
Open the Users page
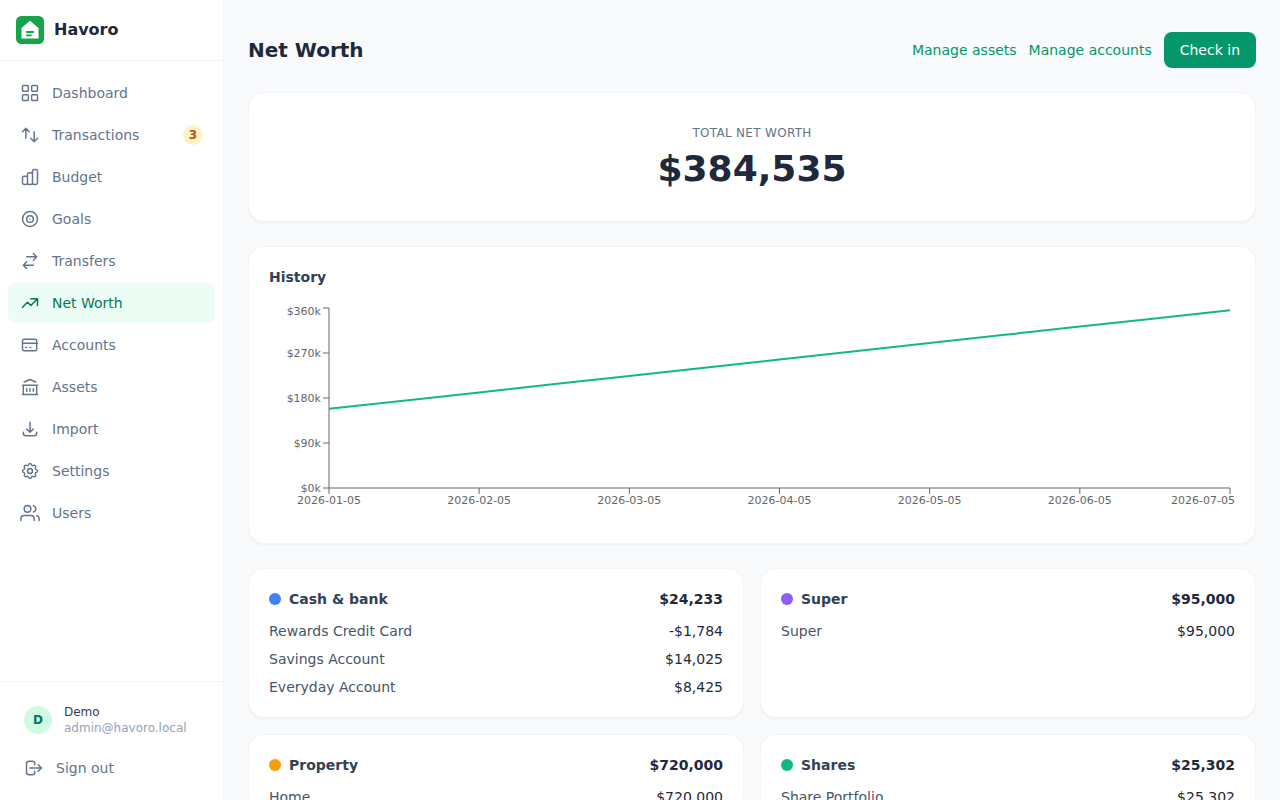[111, 513]
